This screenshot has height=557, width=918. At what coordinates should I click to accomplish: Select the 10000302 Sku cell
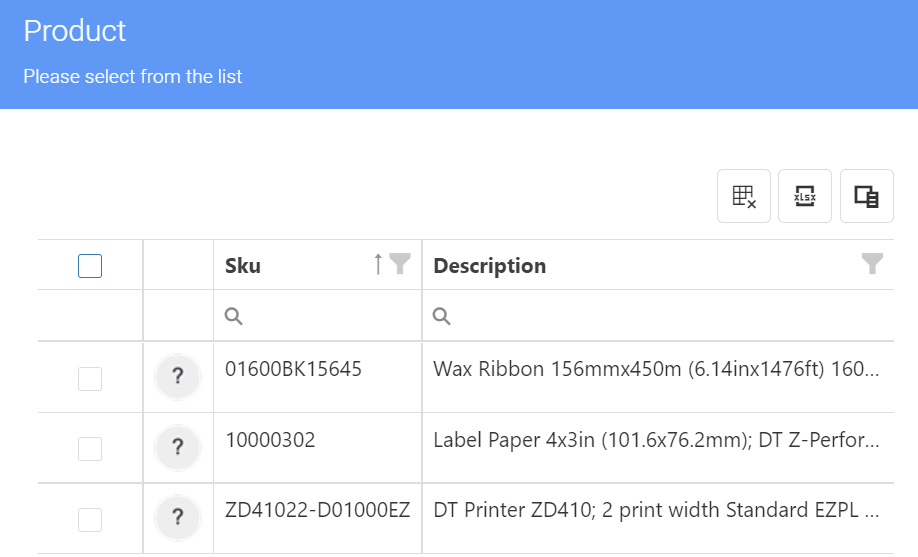[x=270, y=440]
